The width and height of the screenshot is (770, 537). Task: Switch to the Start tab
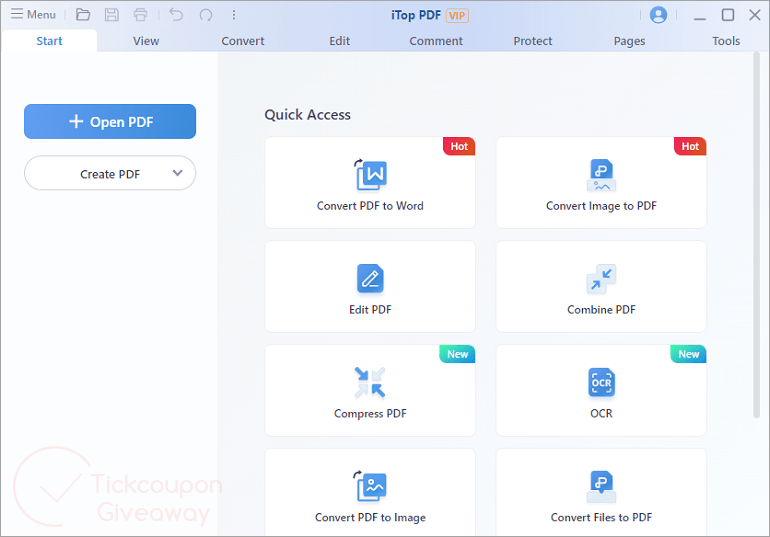(49, 41)
